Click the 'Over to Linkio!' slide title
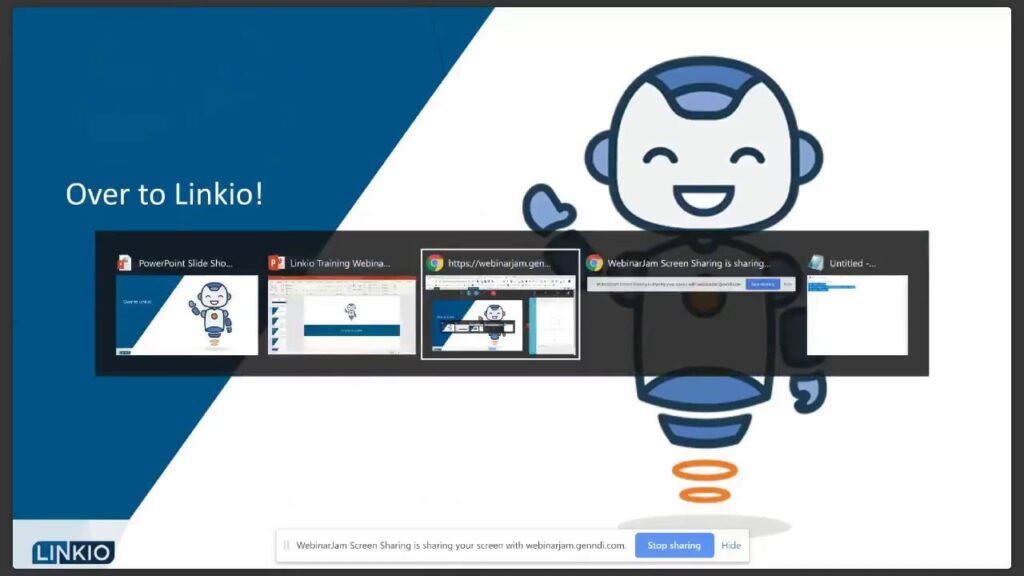Screen dimensions: 1024x576 164,194
